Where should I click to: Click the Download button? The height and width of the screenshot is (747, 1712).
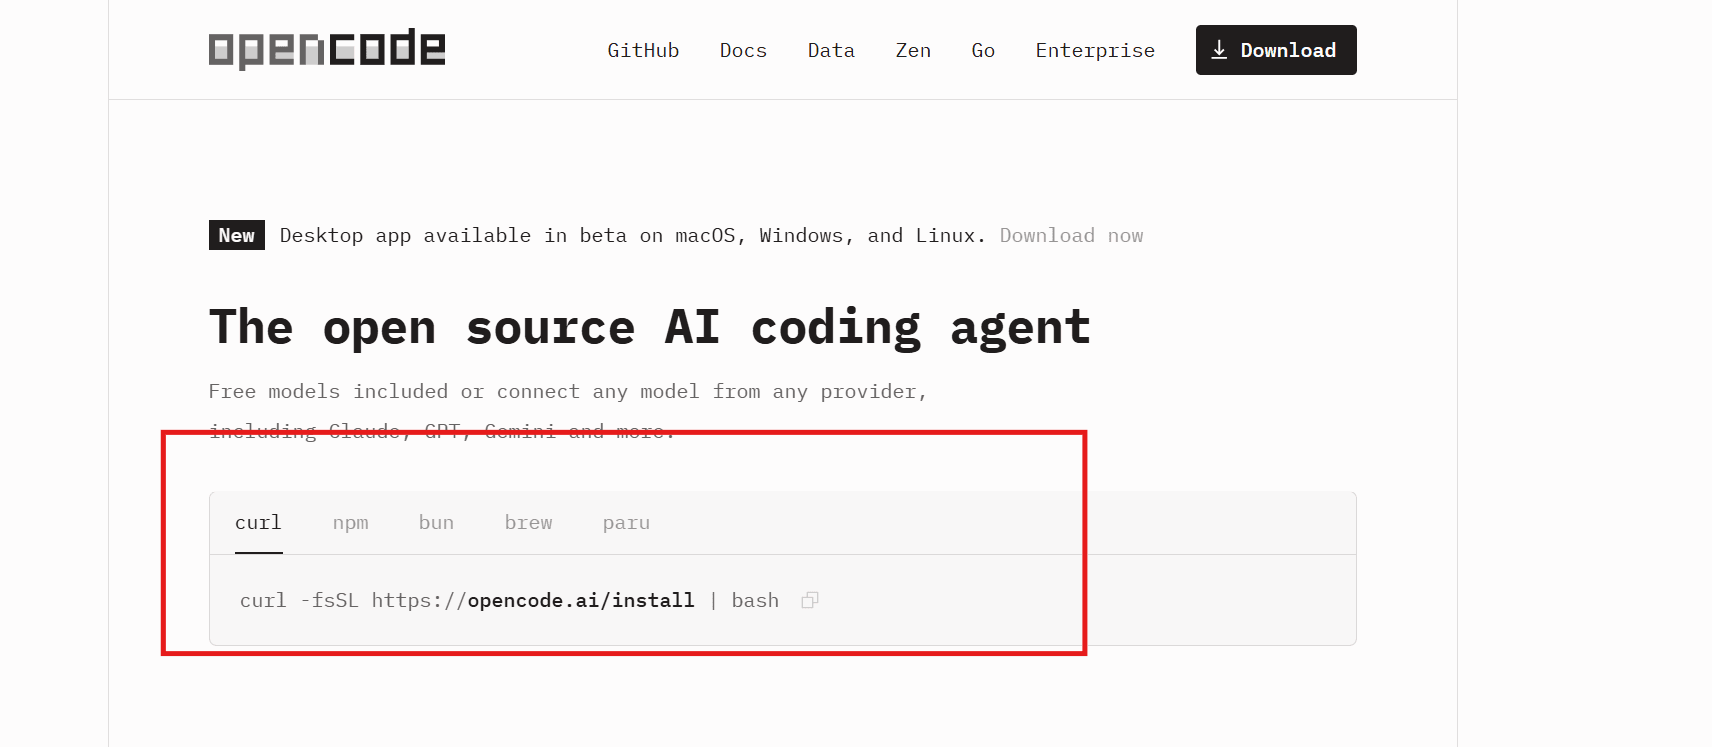click(1276, 50)
